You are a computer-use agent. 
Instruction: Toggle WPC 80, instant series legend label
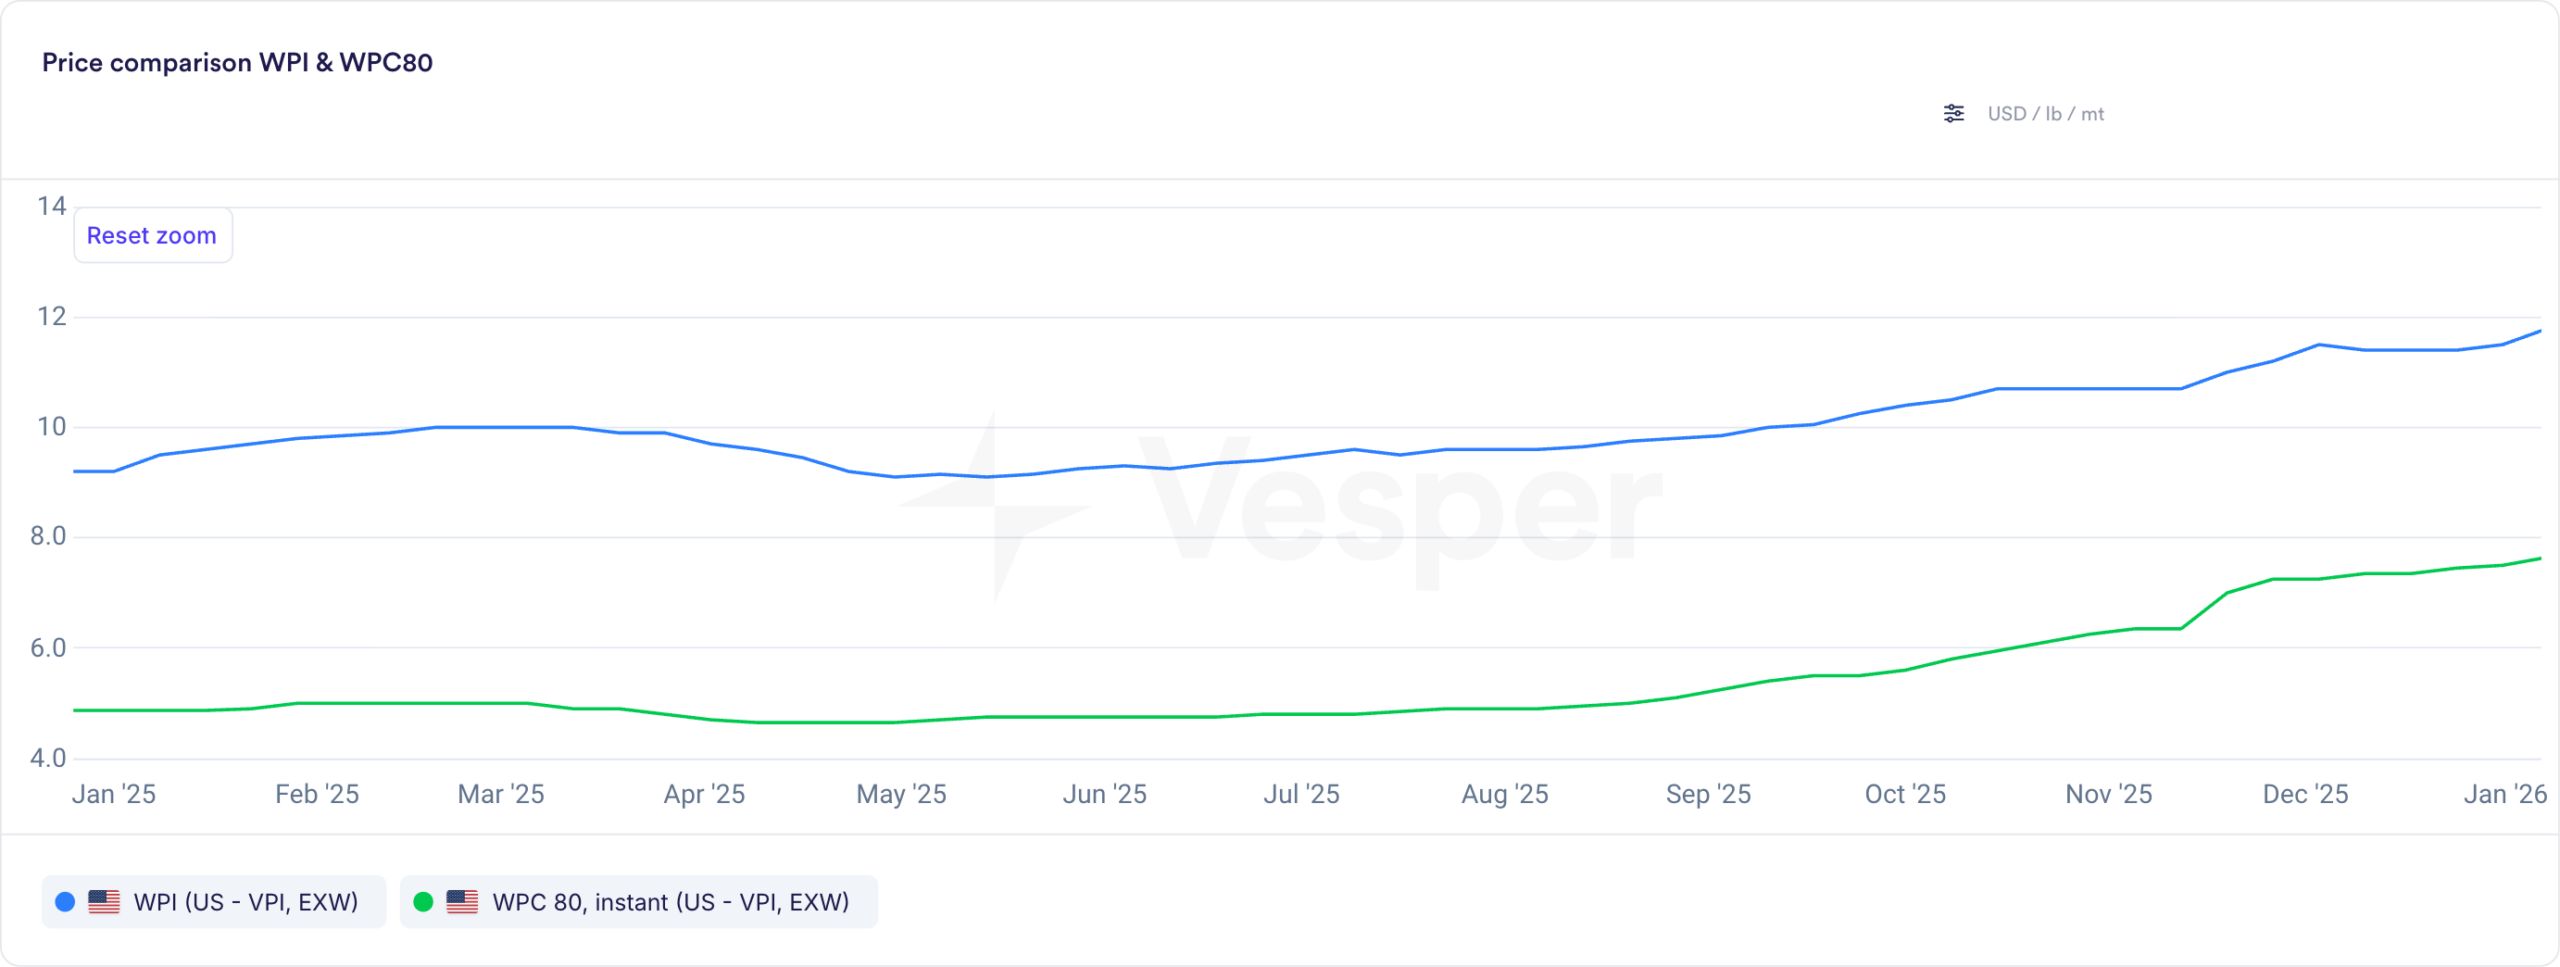point(670,902)
